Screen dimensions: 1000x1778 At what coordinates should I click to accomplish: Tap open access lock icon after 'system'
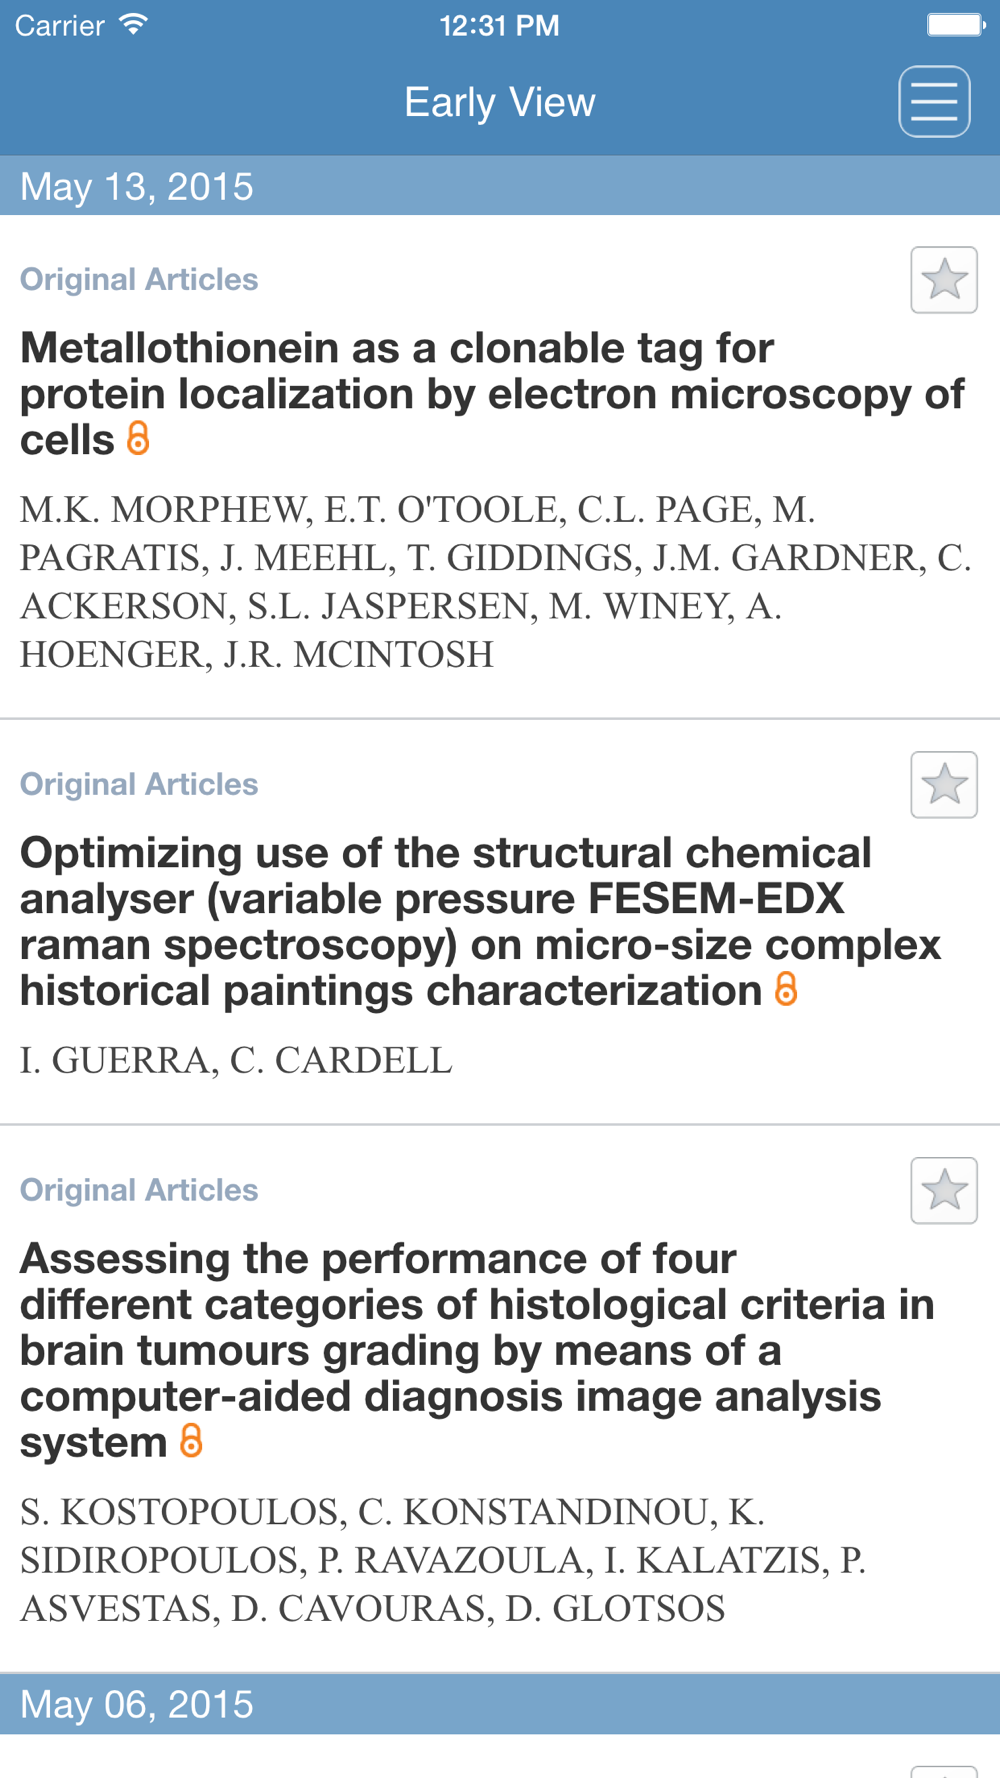tap(191, 1441)
